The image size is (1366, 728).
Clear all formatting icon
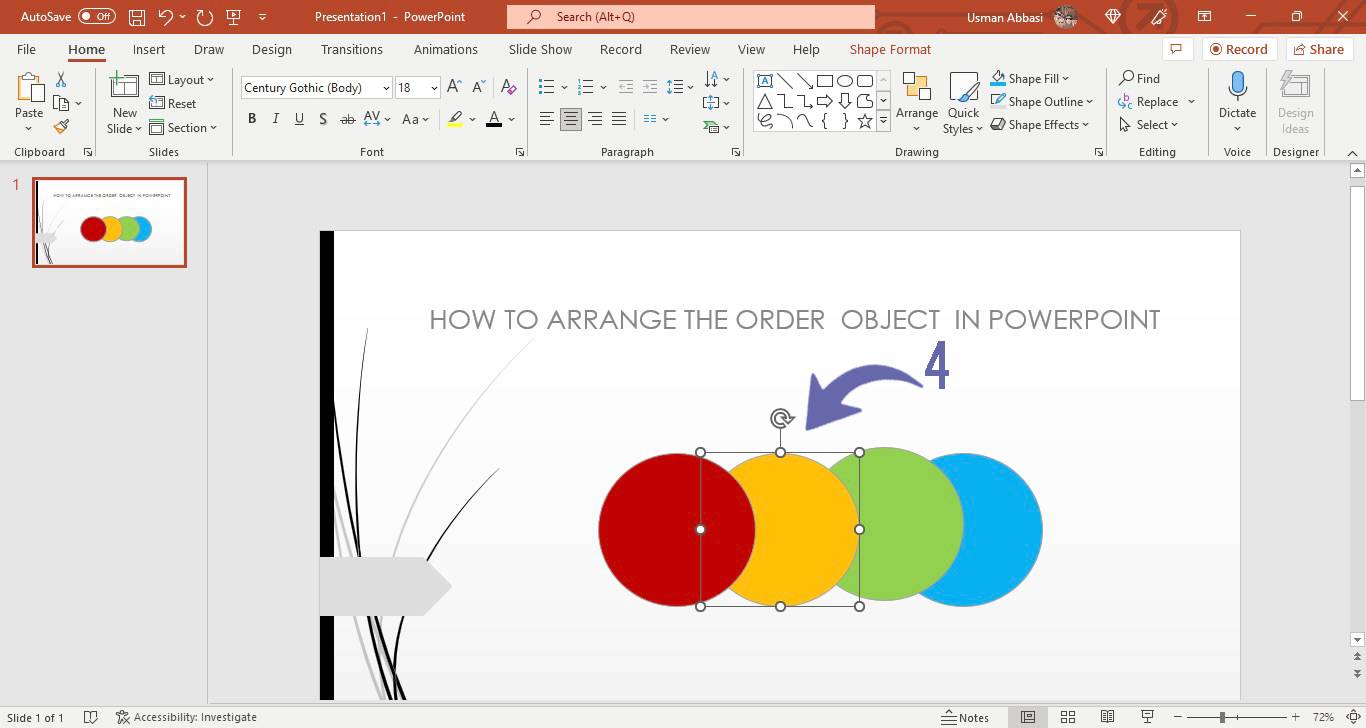point(508,87)
